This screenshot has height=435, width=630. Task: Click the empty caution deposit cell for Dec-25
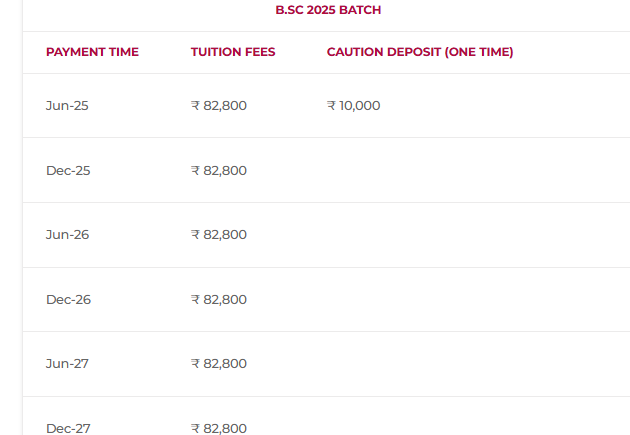[x=420, y=171]
